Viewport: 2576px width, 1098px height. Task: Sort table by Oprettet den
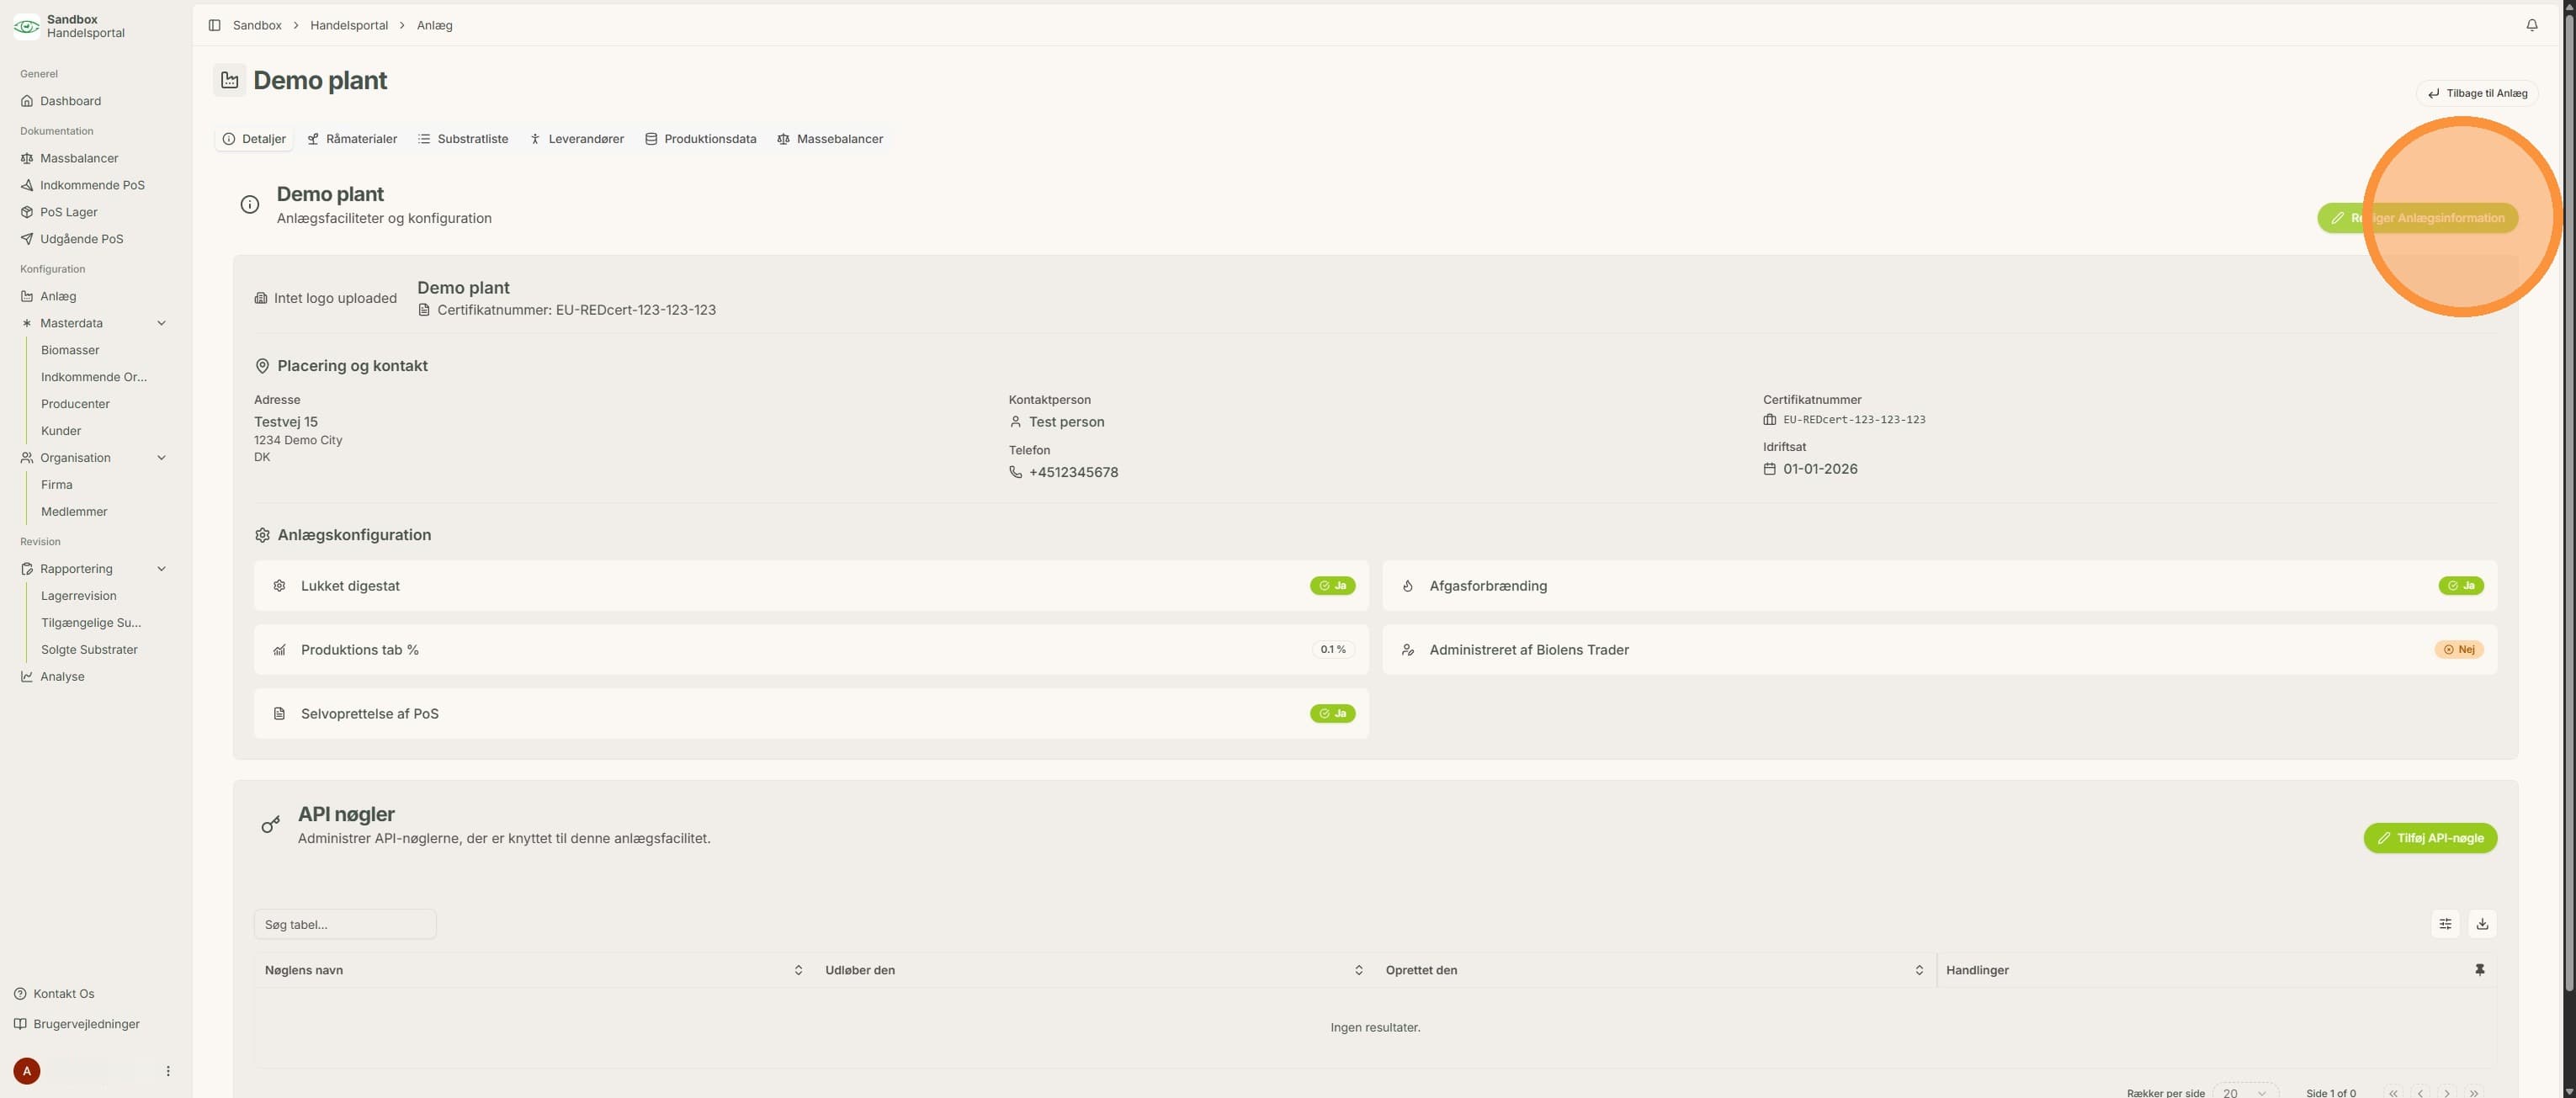click(x=1918, y=970)
